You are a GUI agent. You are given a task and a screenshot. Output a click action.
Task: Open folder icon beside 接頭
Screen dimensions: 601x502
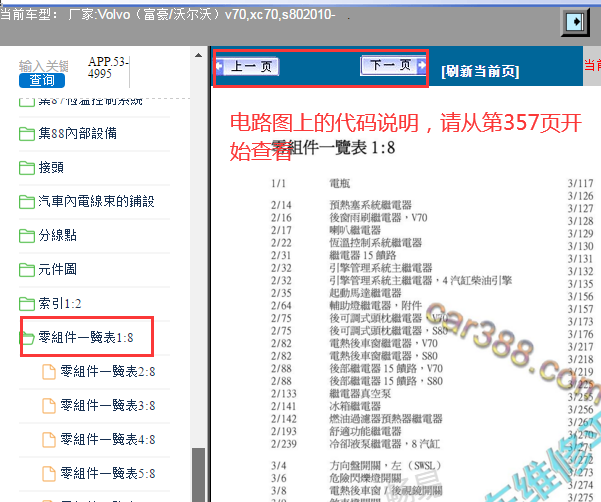point(26,167)
